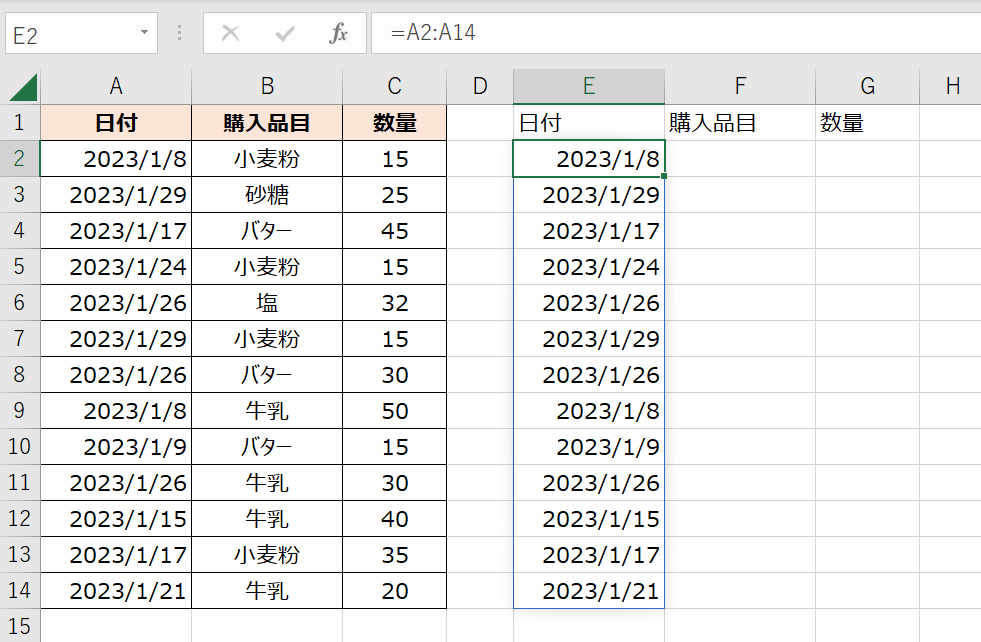Click the 数量 header cell in column G
The width and height of the screenshot is (981, 642).
867,123
